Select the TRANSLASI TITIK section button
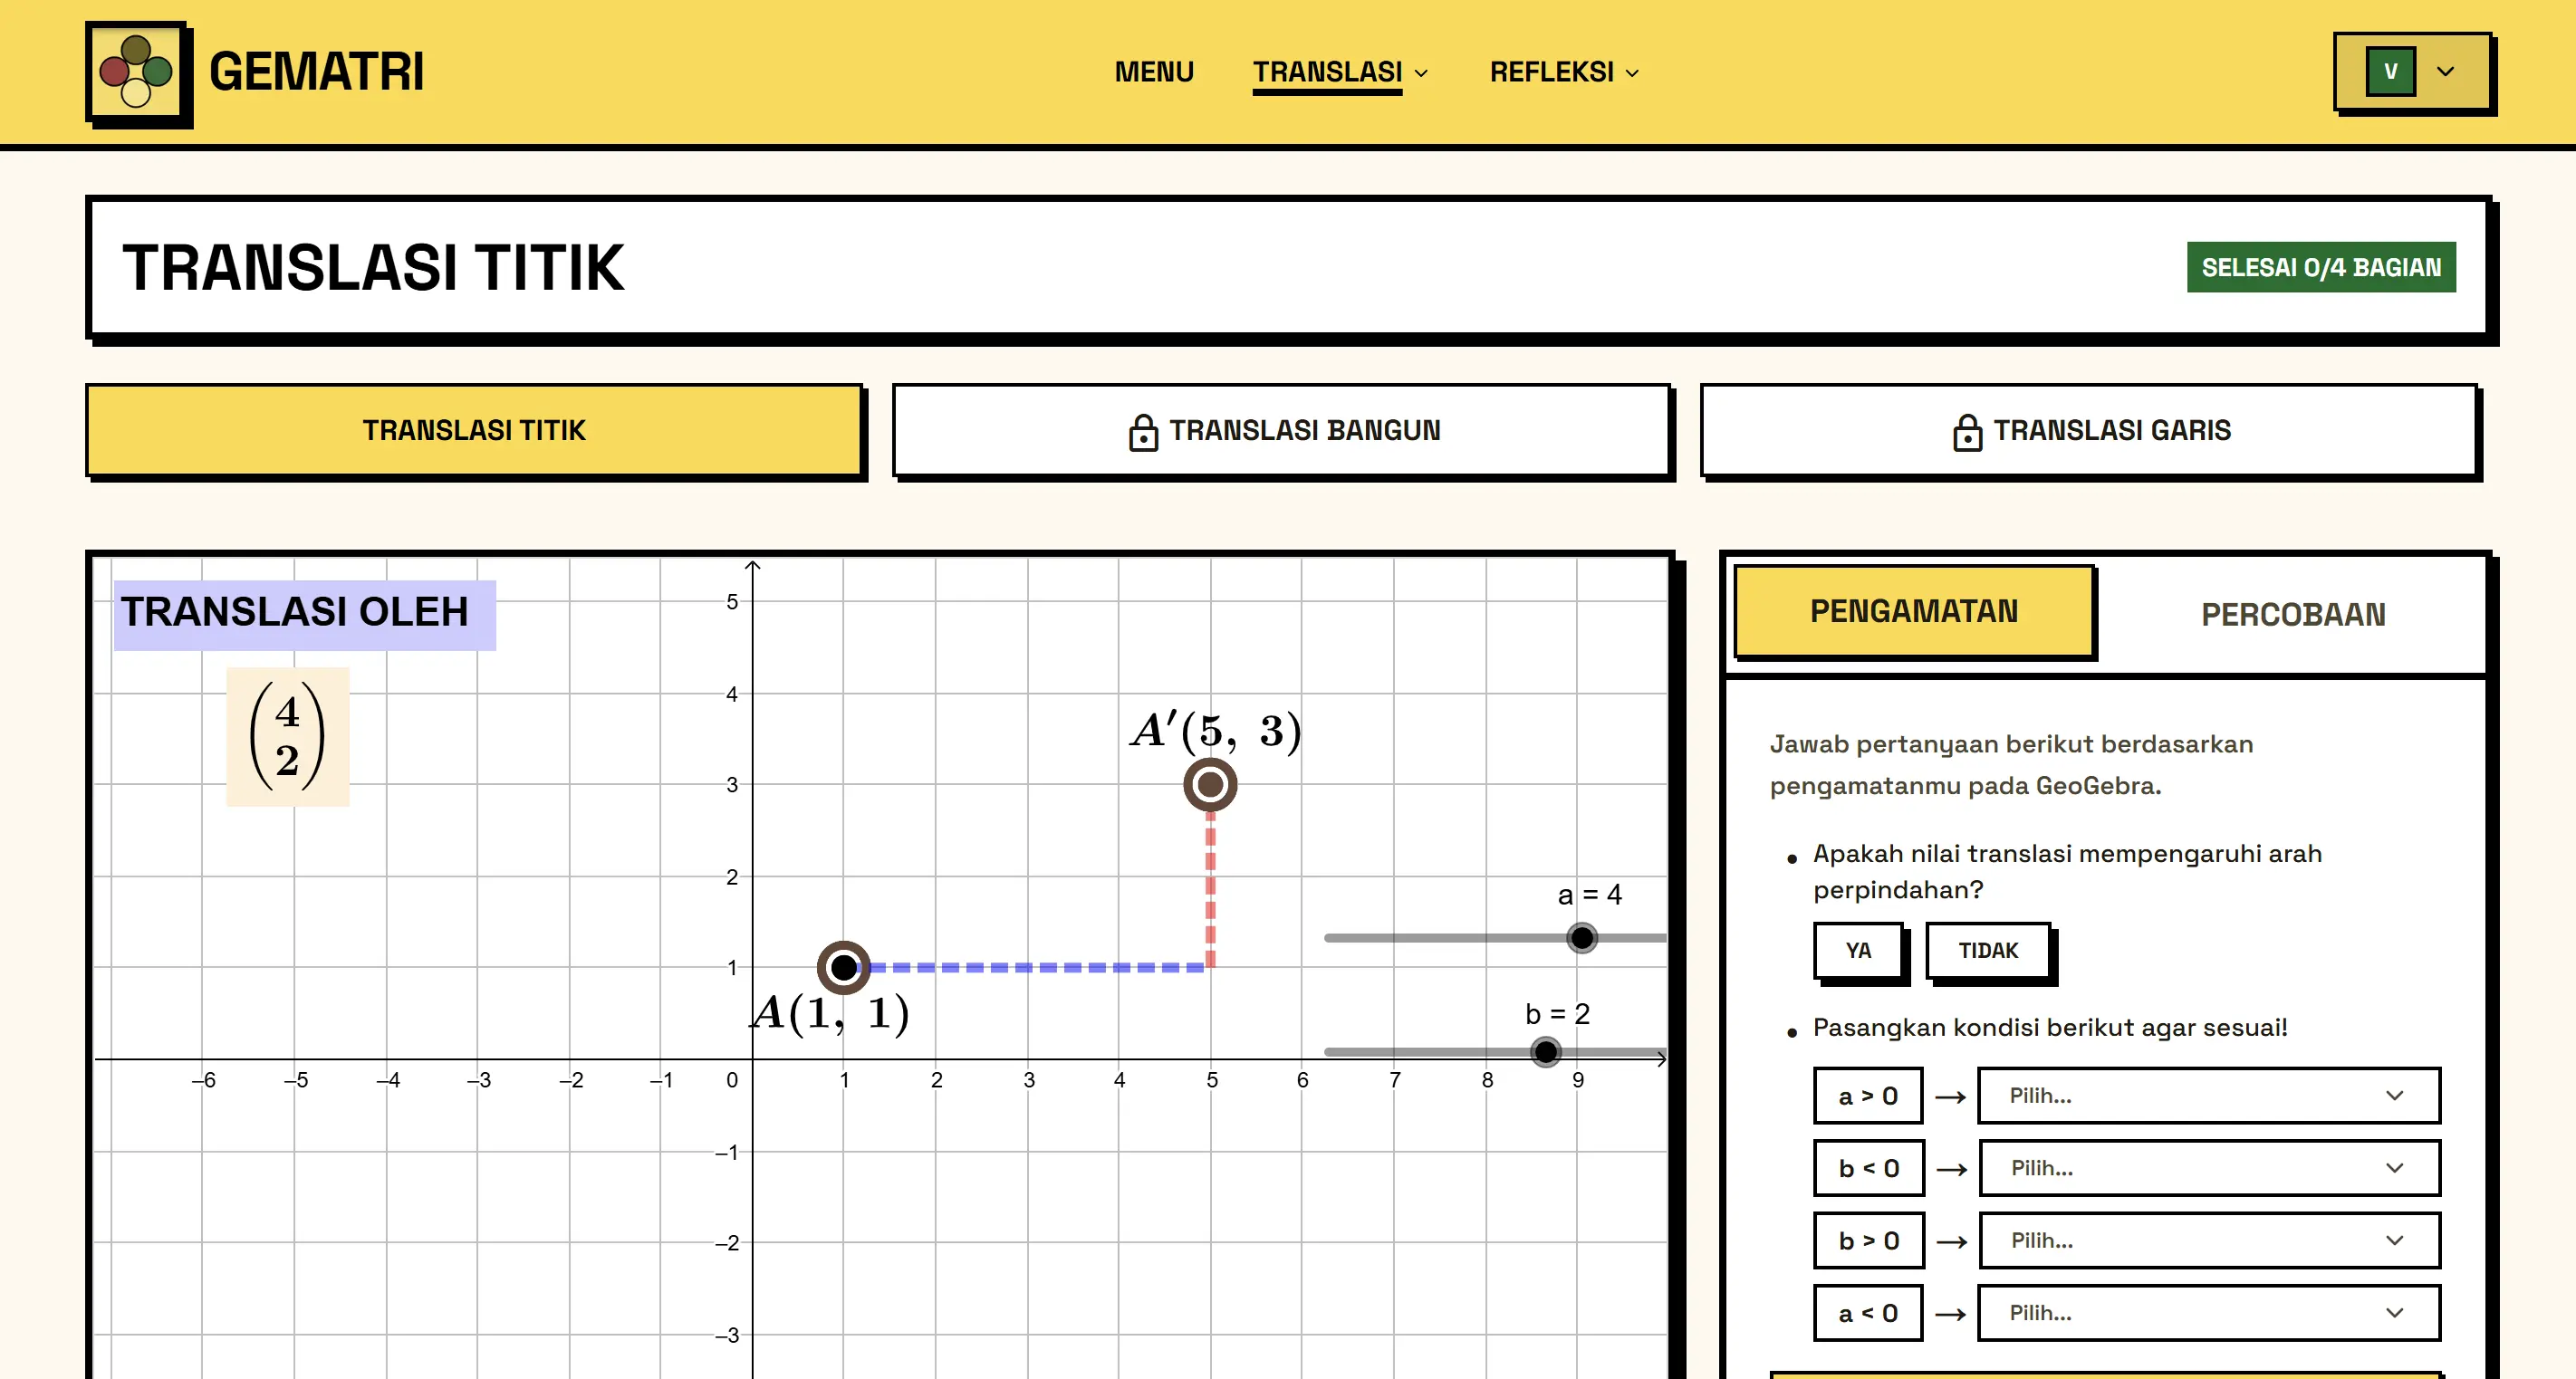The image size is (2576, 1379). click(x=474, y=431)
